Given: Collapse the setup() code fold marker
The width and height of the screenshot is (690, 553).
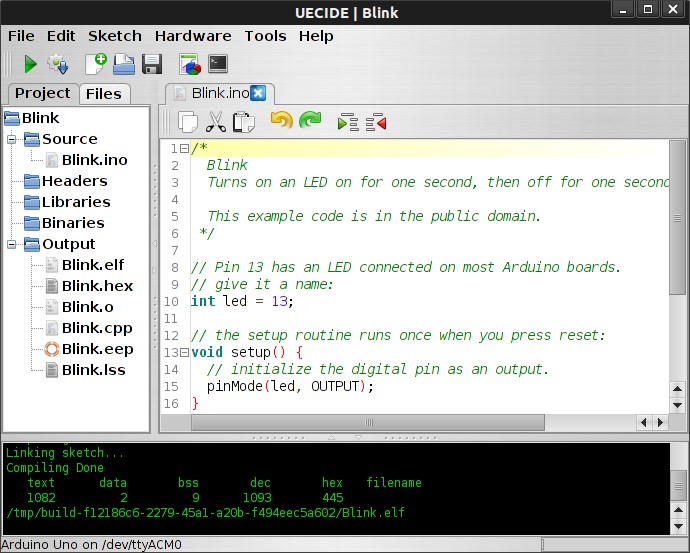Looking at the screenshot, I should 186,353.
